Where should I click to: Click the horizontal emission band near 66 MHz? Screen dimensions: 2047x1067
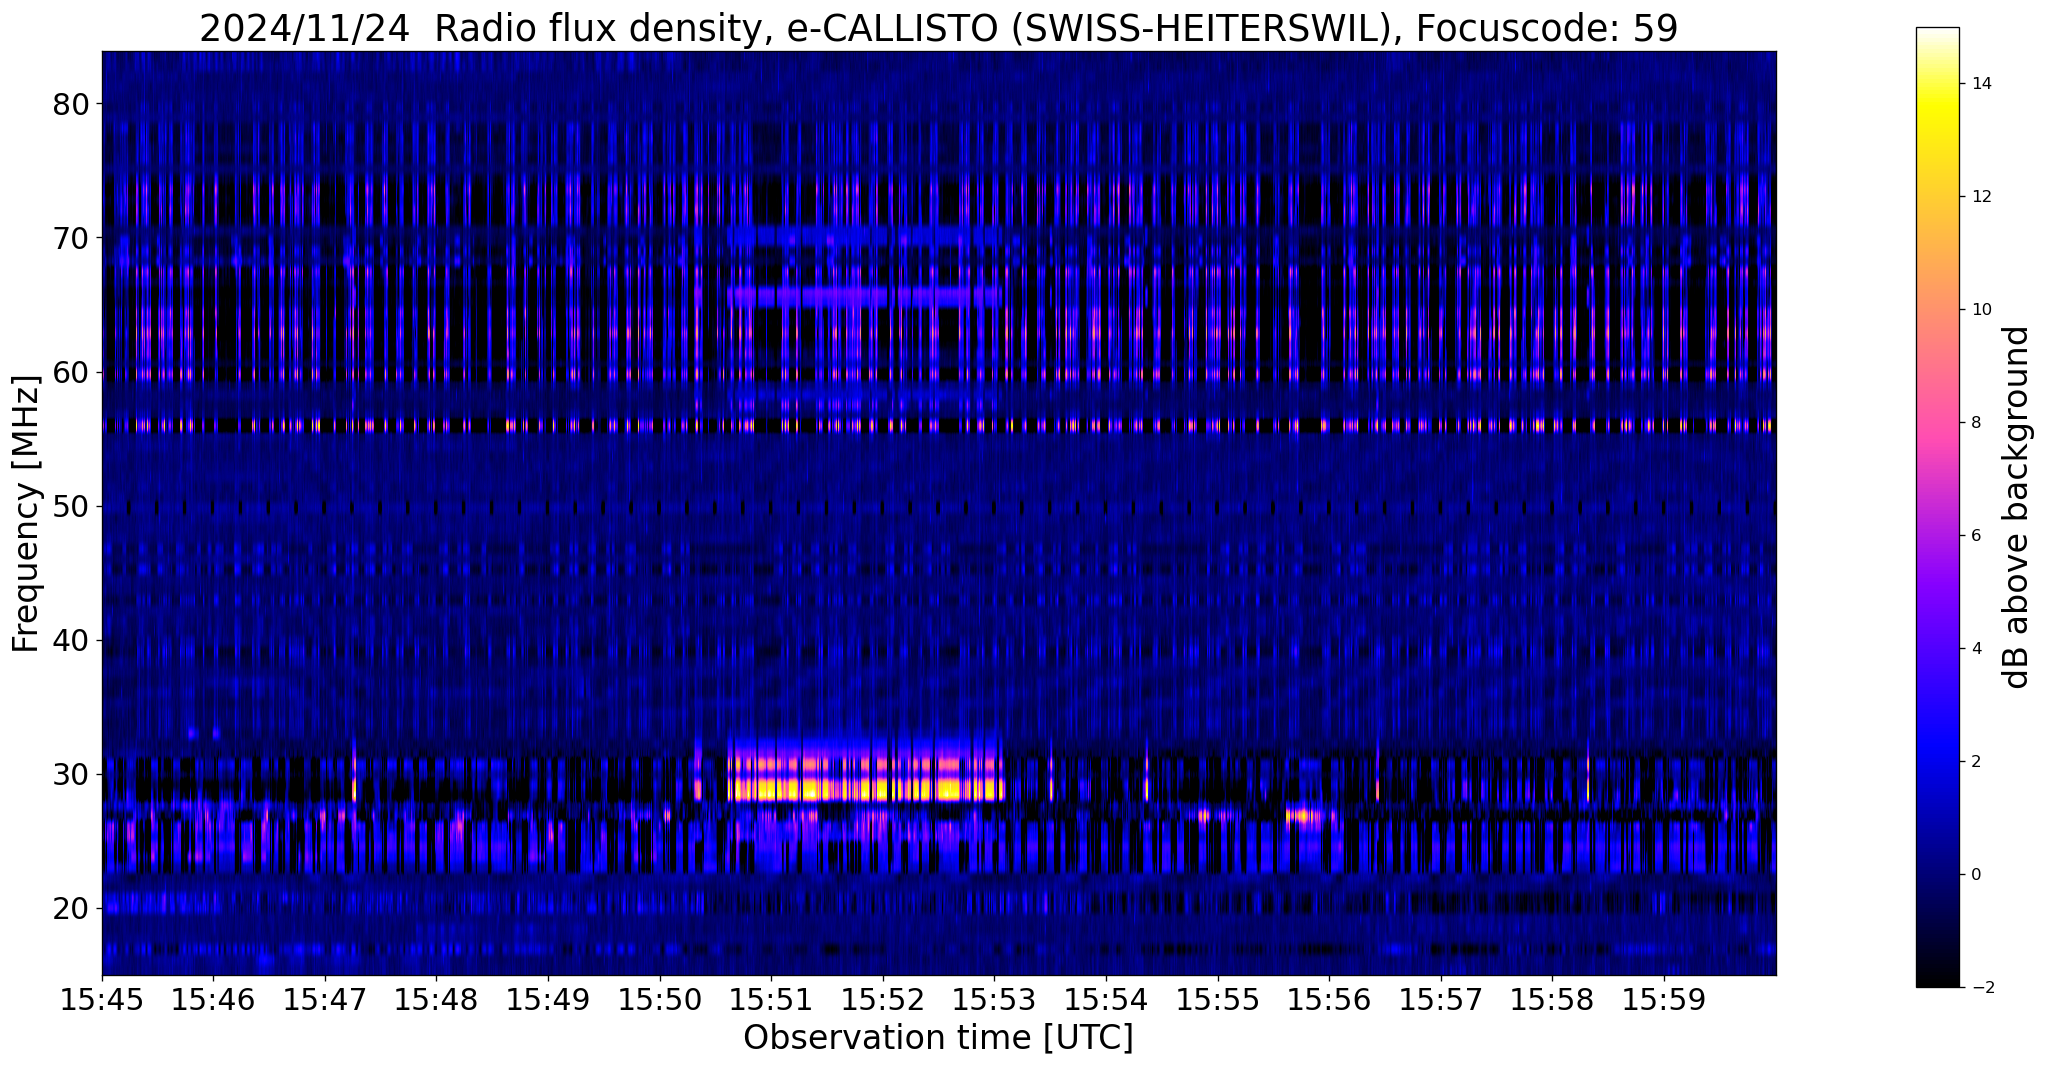point(865,297)
